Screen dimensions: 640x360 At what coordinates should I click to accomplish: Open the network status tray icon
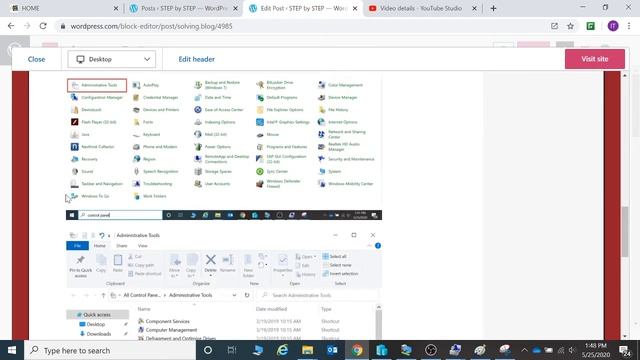560,350
